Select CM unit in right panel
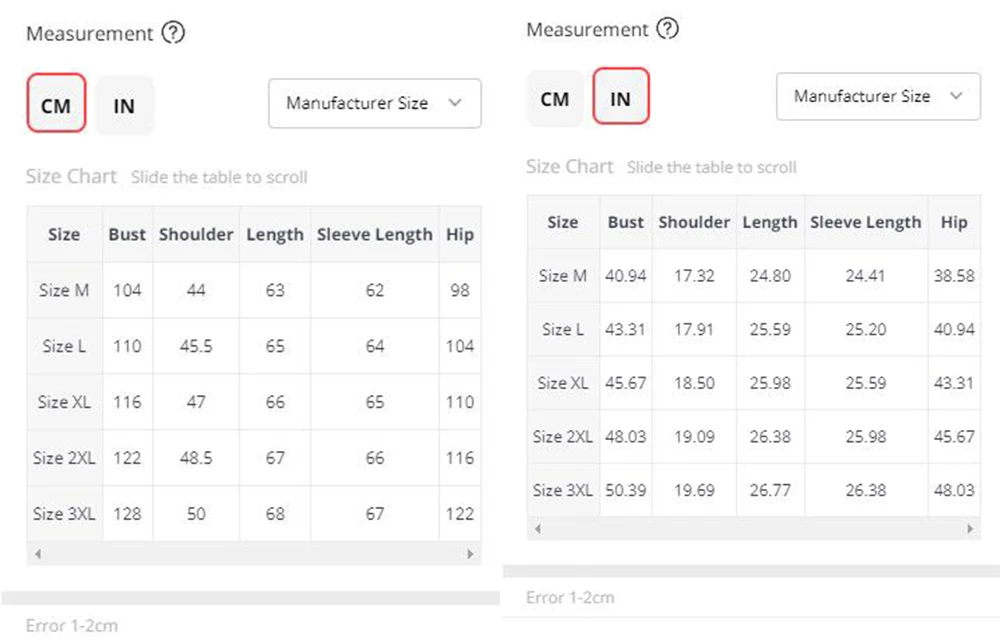The width and height of the screenshot is (1000, 640). [554, 98]
